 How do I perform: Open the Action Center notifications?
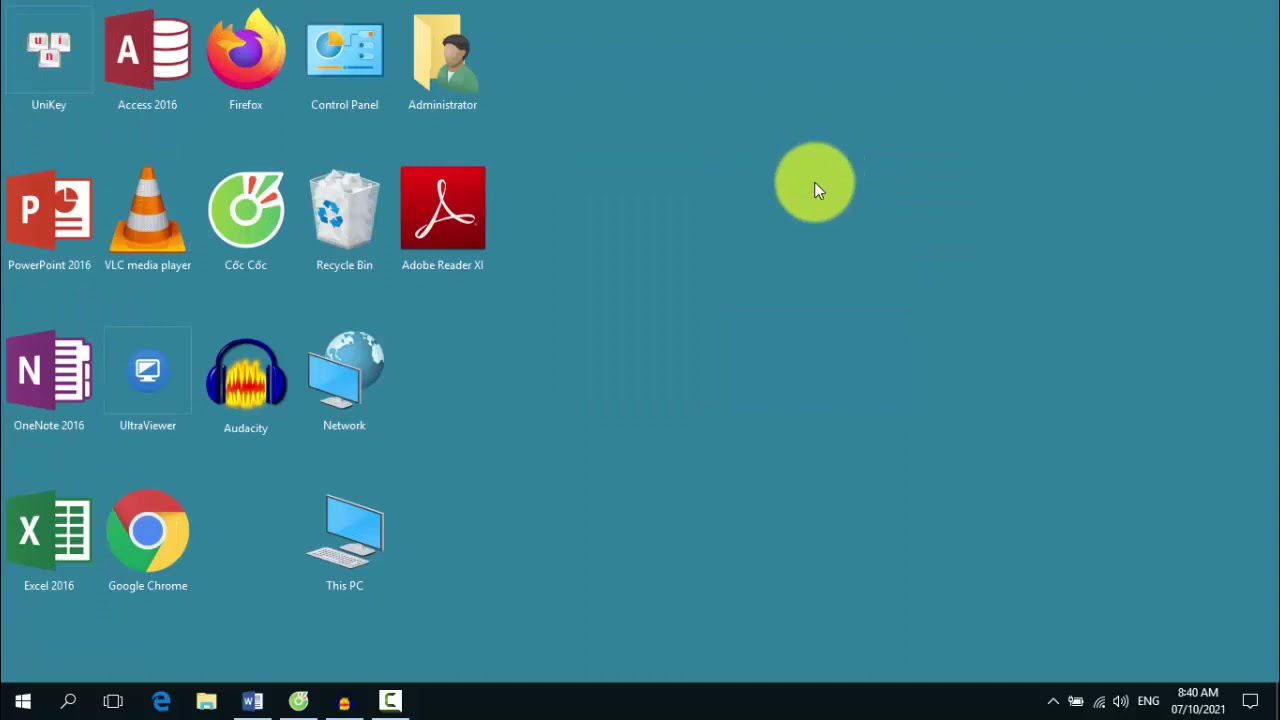[x=1250, y=701]
